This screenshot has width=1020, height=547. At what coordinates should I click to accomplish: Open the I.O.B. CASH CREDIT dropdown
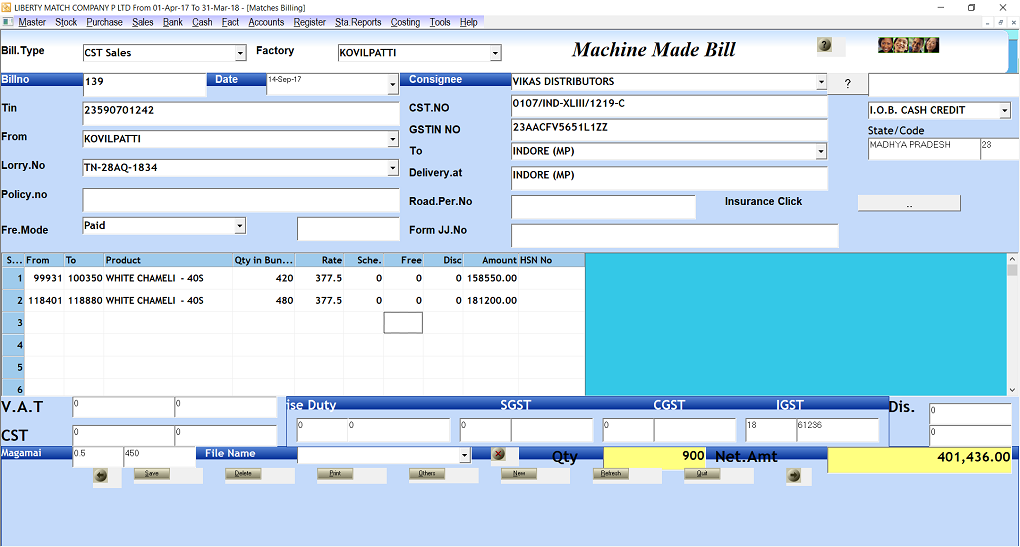[x=1004, y=111]
